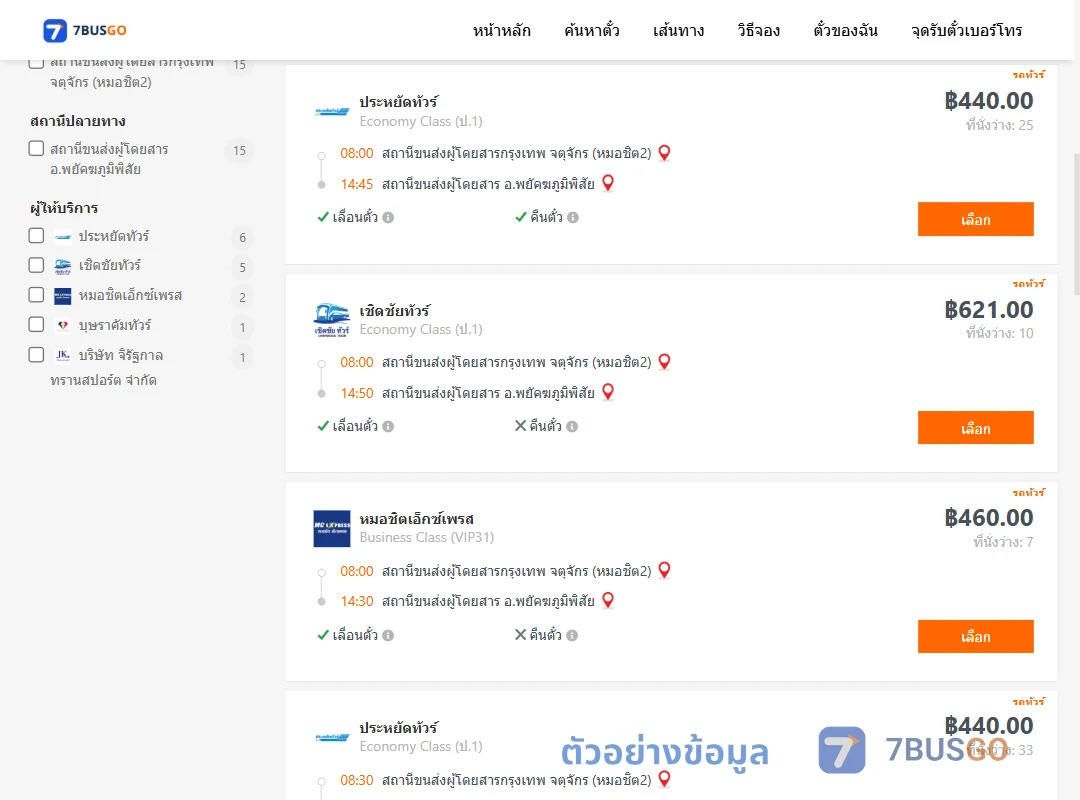Open map pin for 08:00 เชิดชัยทัวร์ departure station
Screen dimensions: 1080x800
(x=664, y=362)
